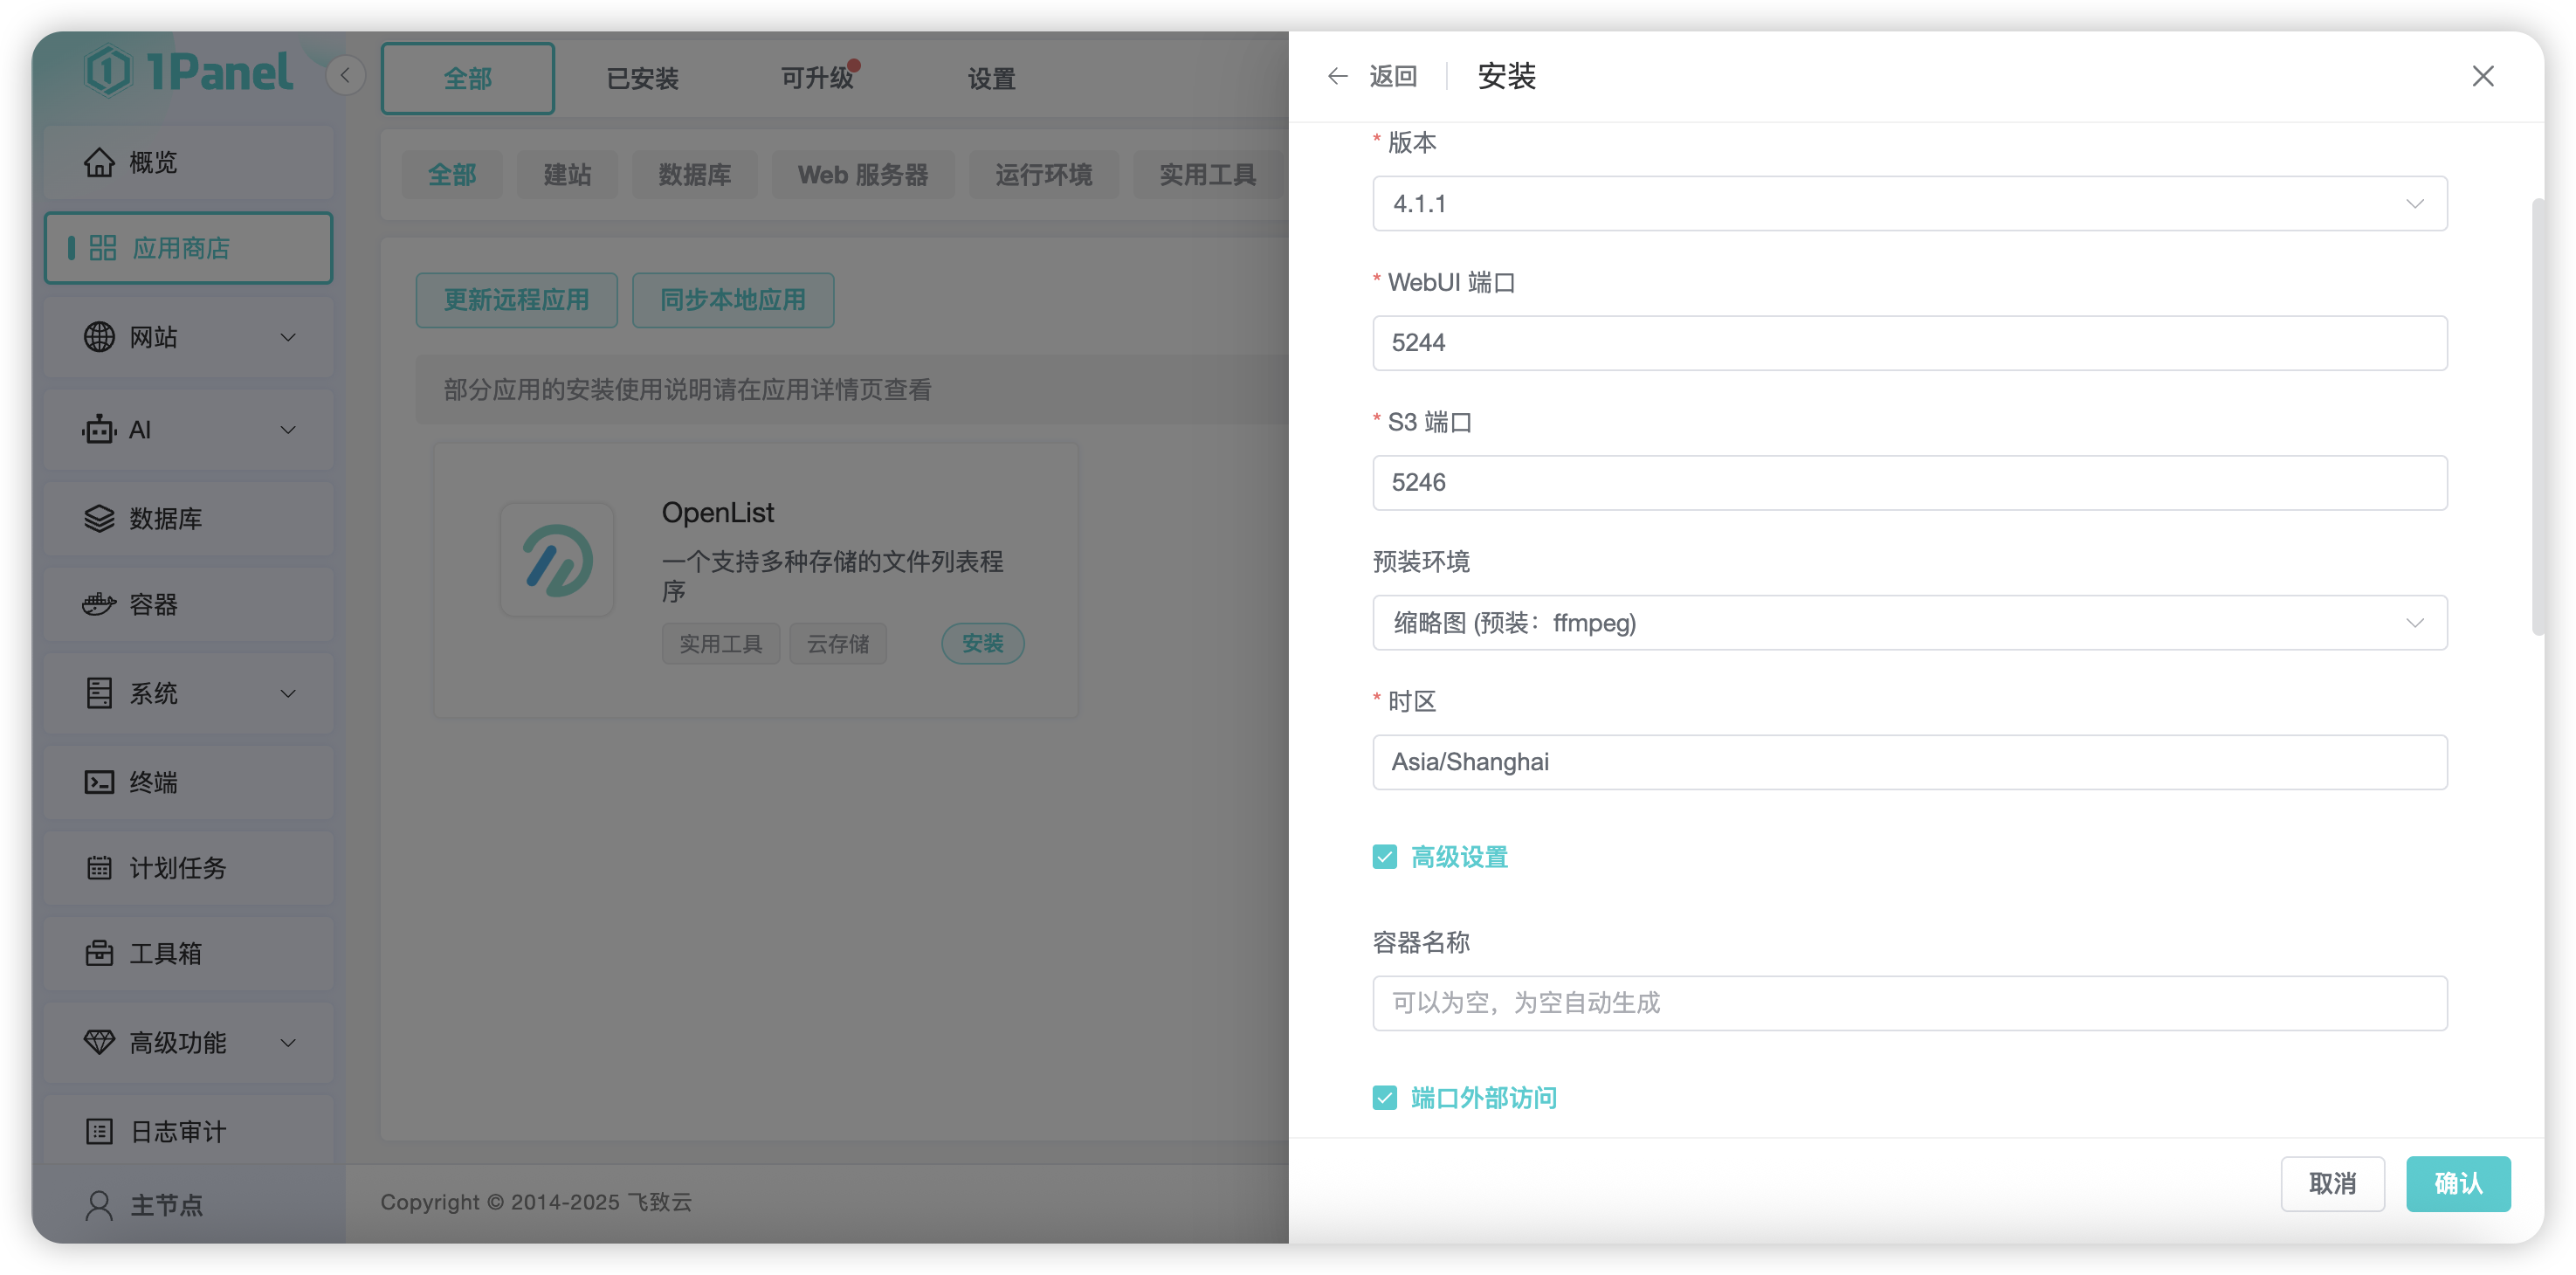This screenshot has width=2576, height=1275.
Task: Open the 预装环境 ffmpeg dropdown
Action: [1909, 623]
